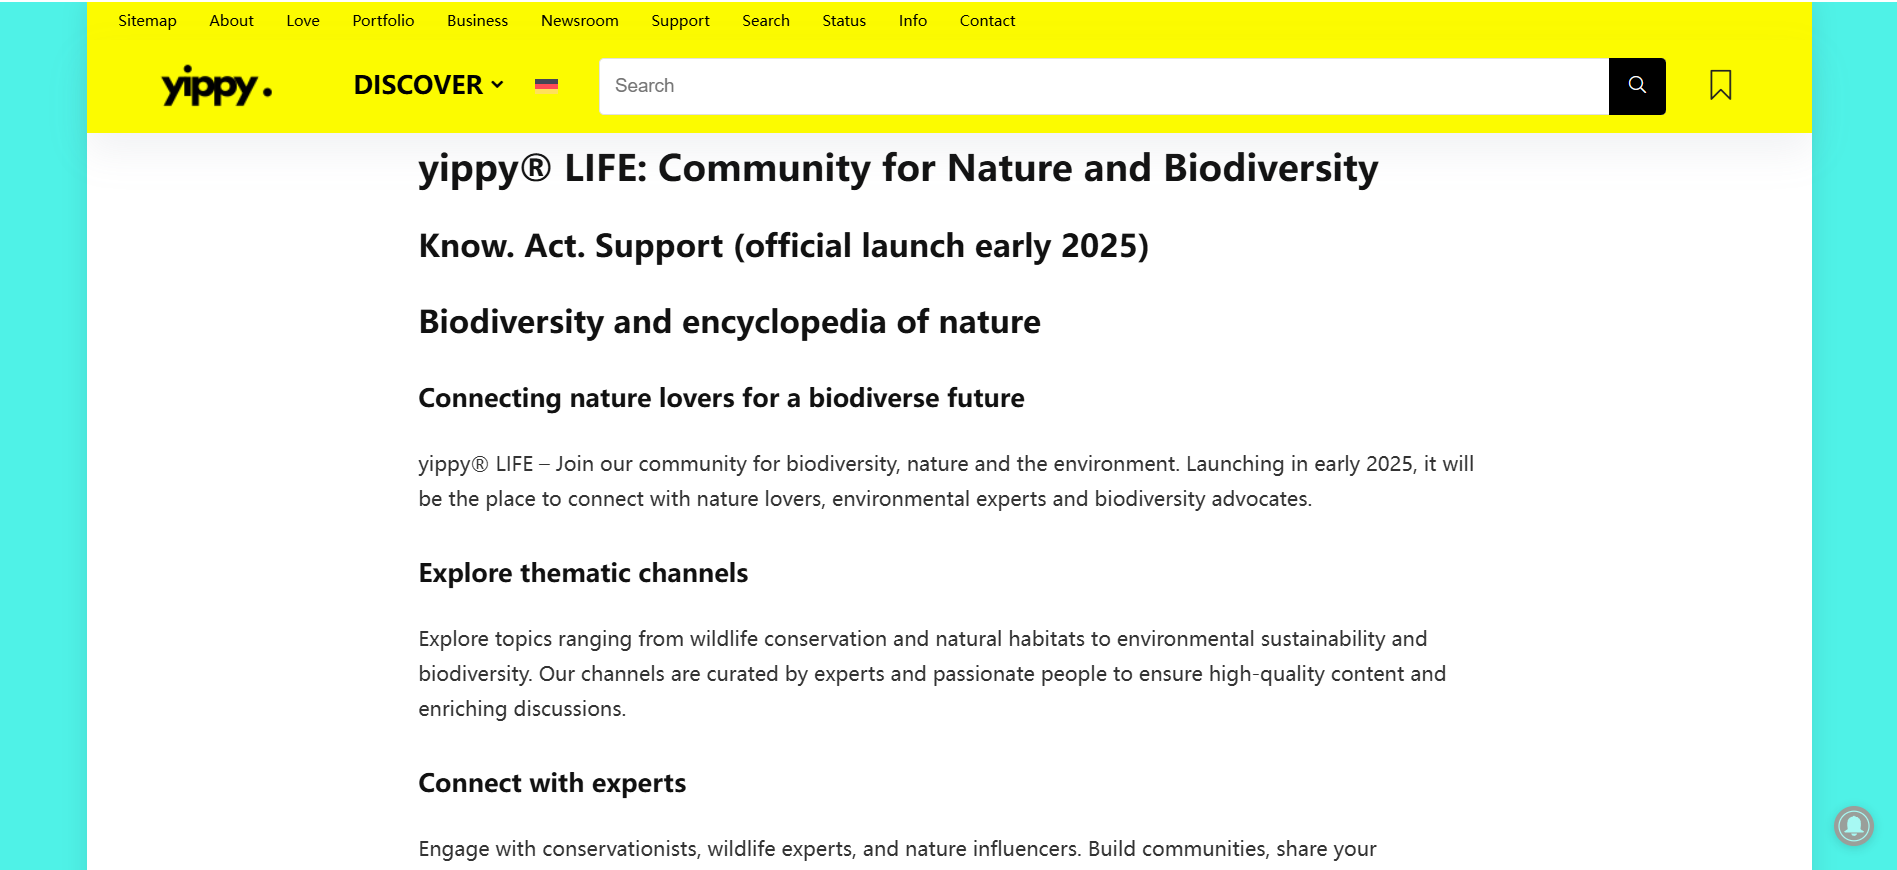
Task: Click the yippy logo
Action: pos(216,86)
